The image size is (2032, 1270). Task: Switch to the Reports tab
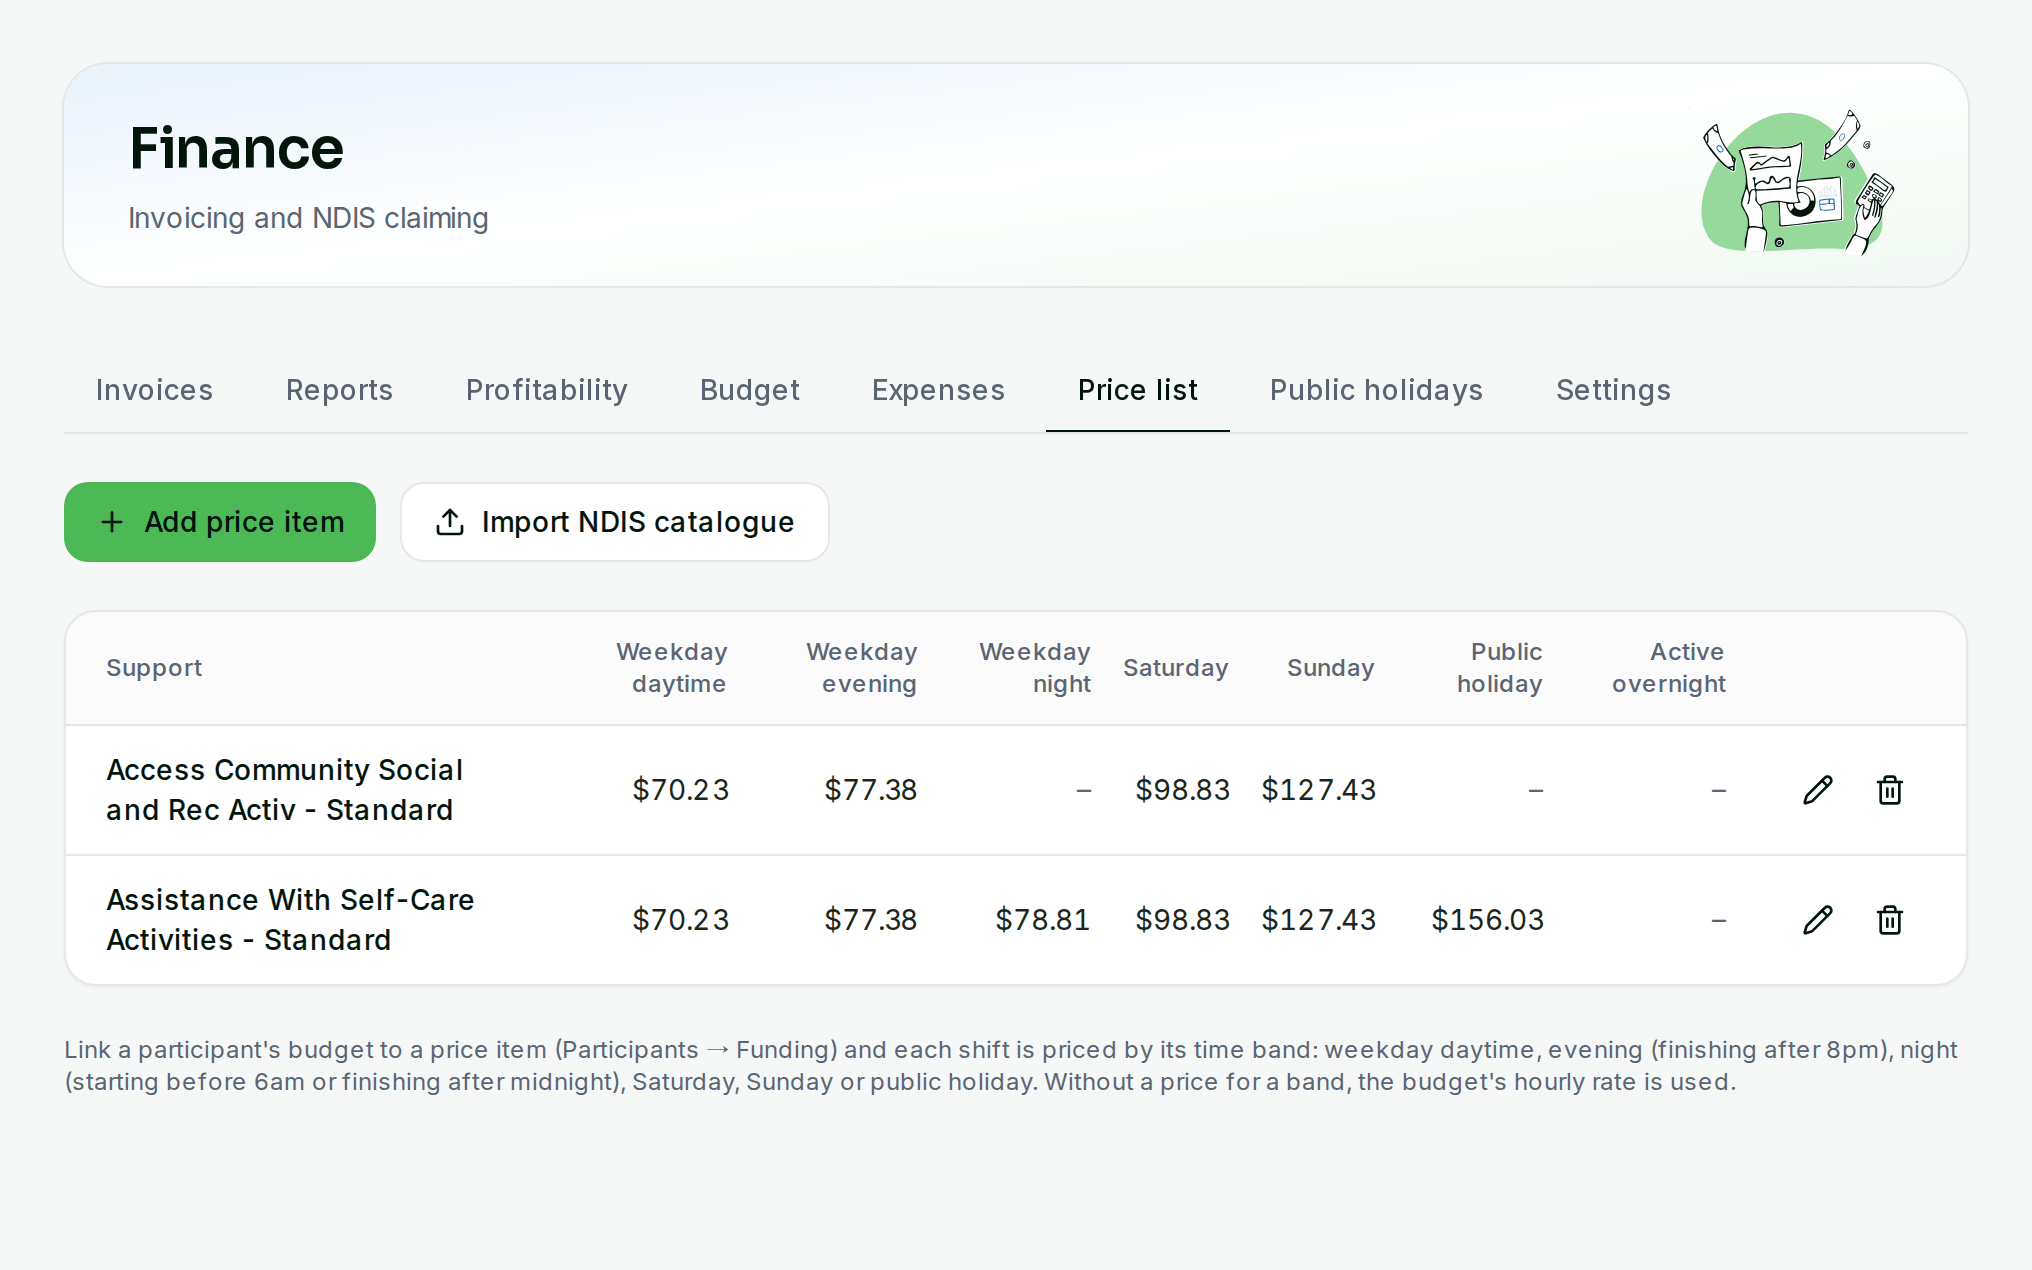(x=339, y=390)
